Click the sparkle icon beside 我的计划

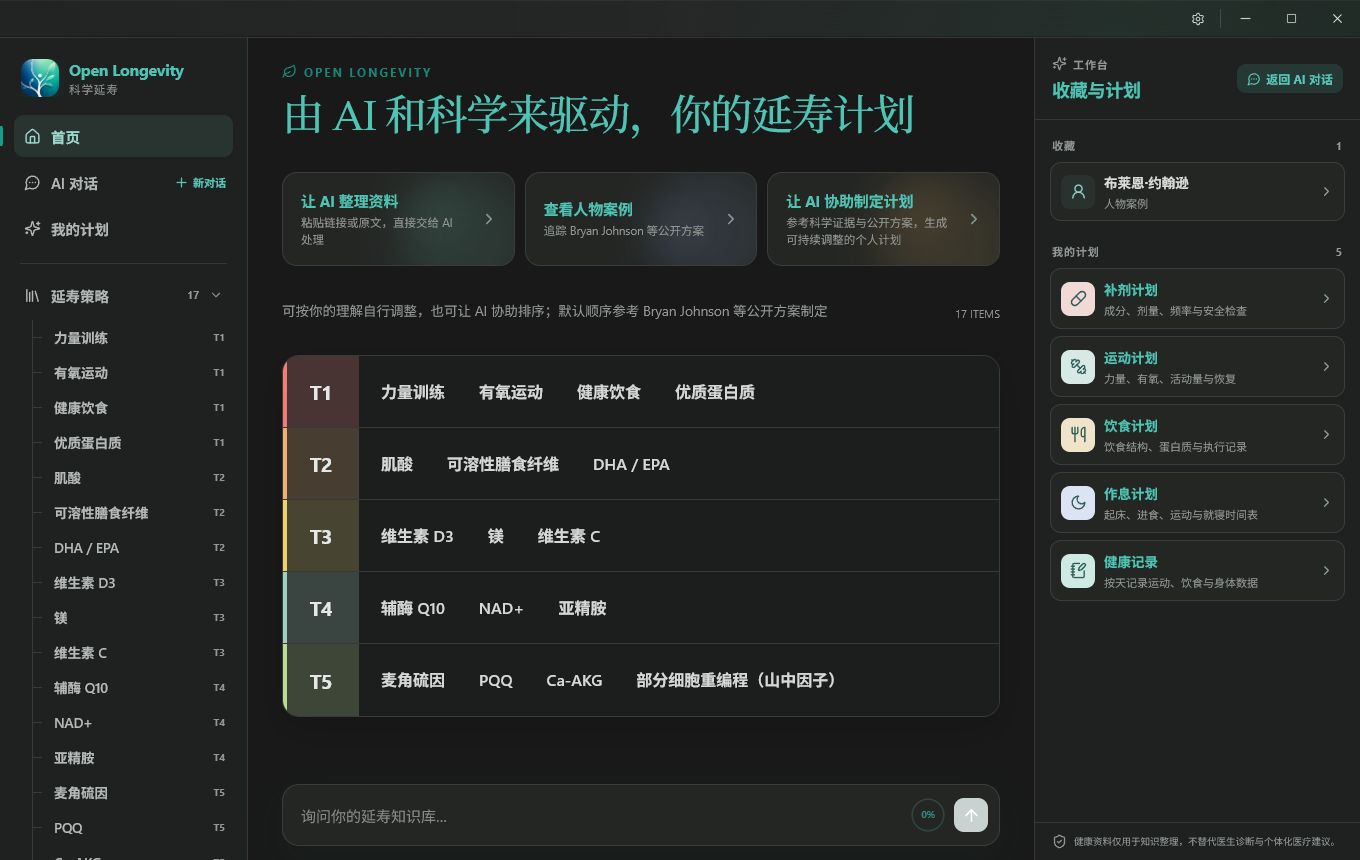33,229
